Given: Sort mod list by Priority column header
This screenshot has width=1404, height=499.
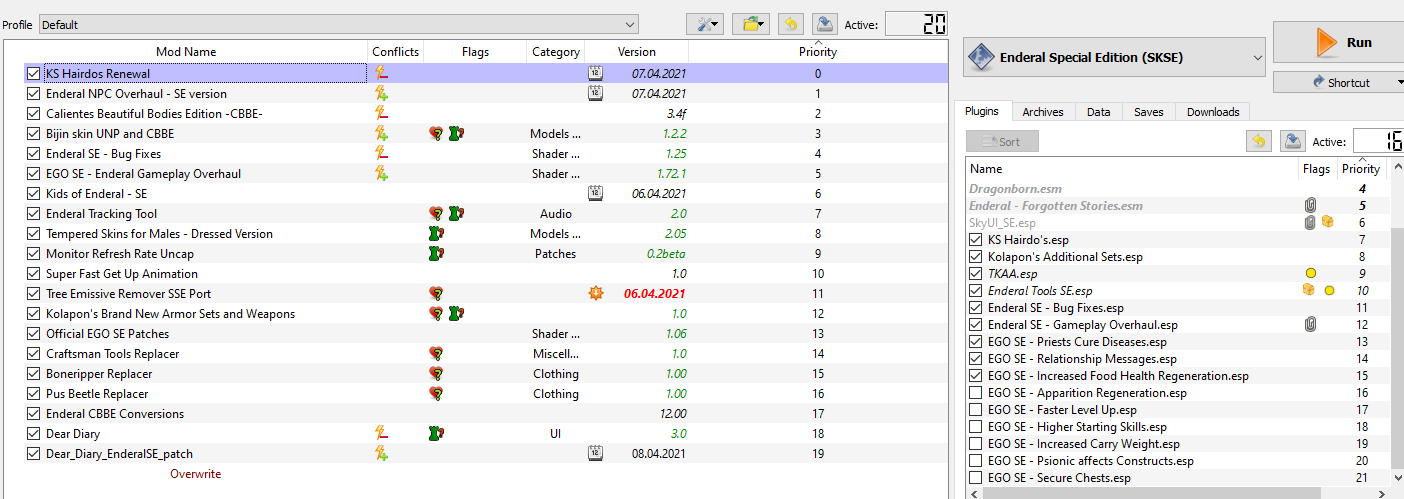Looking at the screenshot, I should tap(818, 52).
